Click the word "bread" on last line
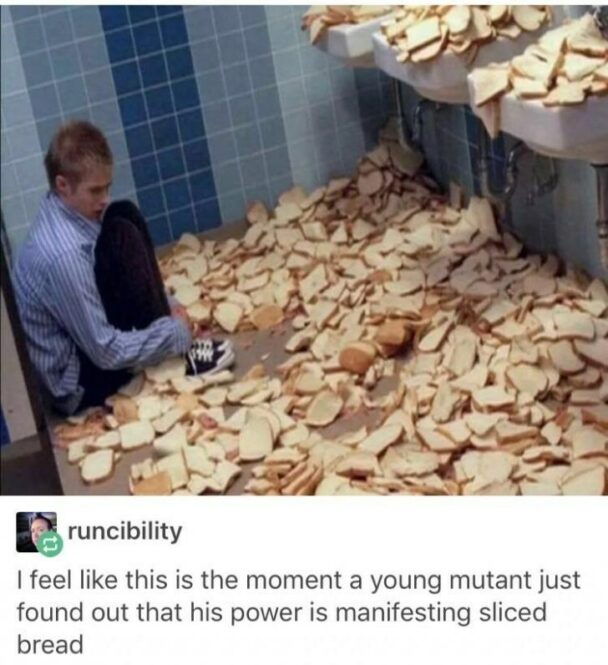The image size is (608, 665). pos(50,645)
